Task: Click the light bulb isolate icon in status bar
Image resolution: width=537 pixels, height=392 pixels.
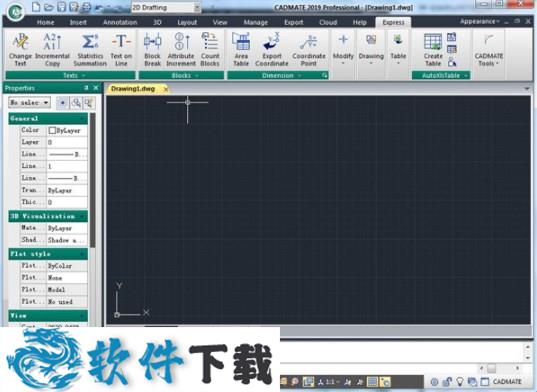Action: coord(459,381)
